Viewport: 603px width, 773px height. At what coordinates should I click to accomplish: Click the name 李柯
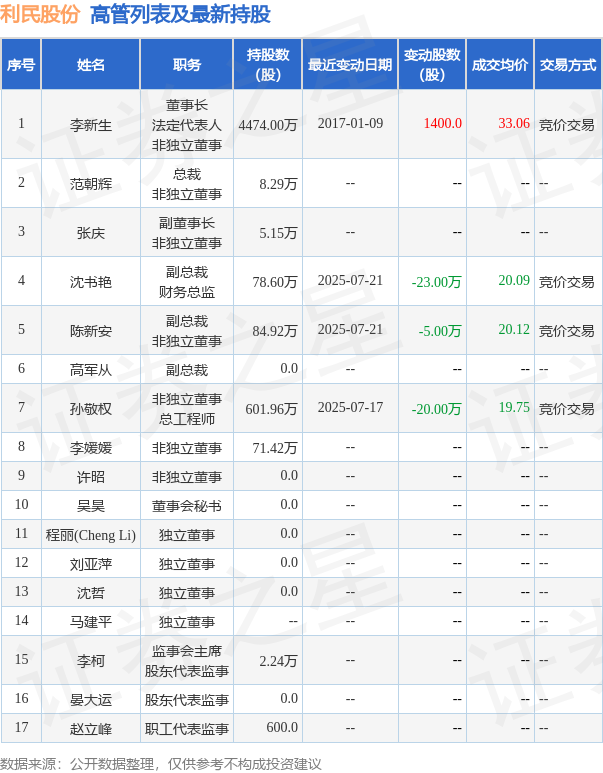pyautogui.click(x=91, y=661)
